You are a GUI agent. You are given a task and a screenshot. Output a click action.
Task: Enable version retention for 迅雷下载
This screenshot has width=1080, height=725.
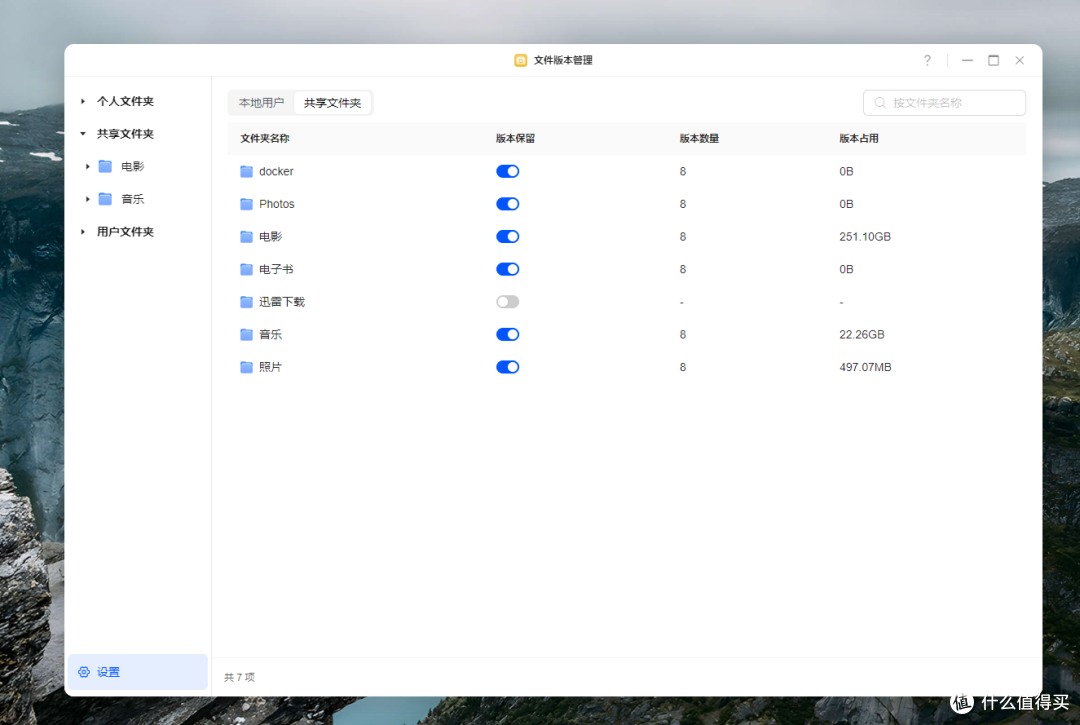pyautogui.click(x=508, y=302)
